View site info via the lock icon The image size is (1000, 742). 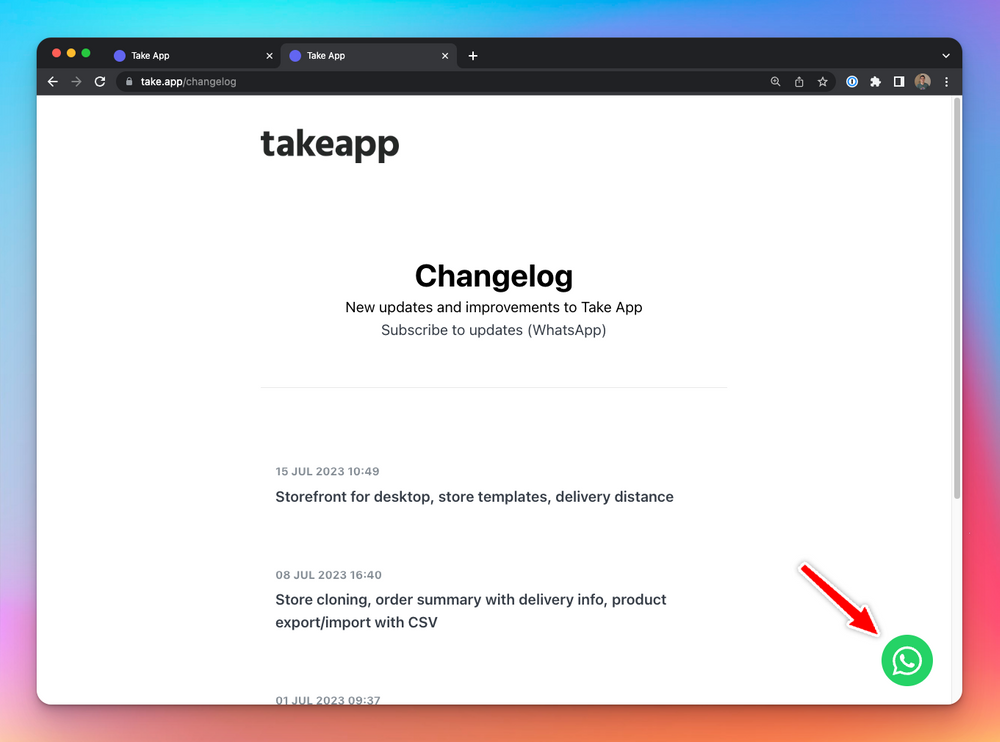[129, 82]
